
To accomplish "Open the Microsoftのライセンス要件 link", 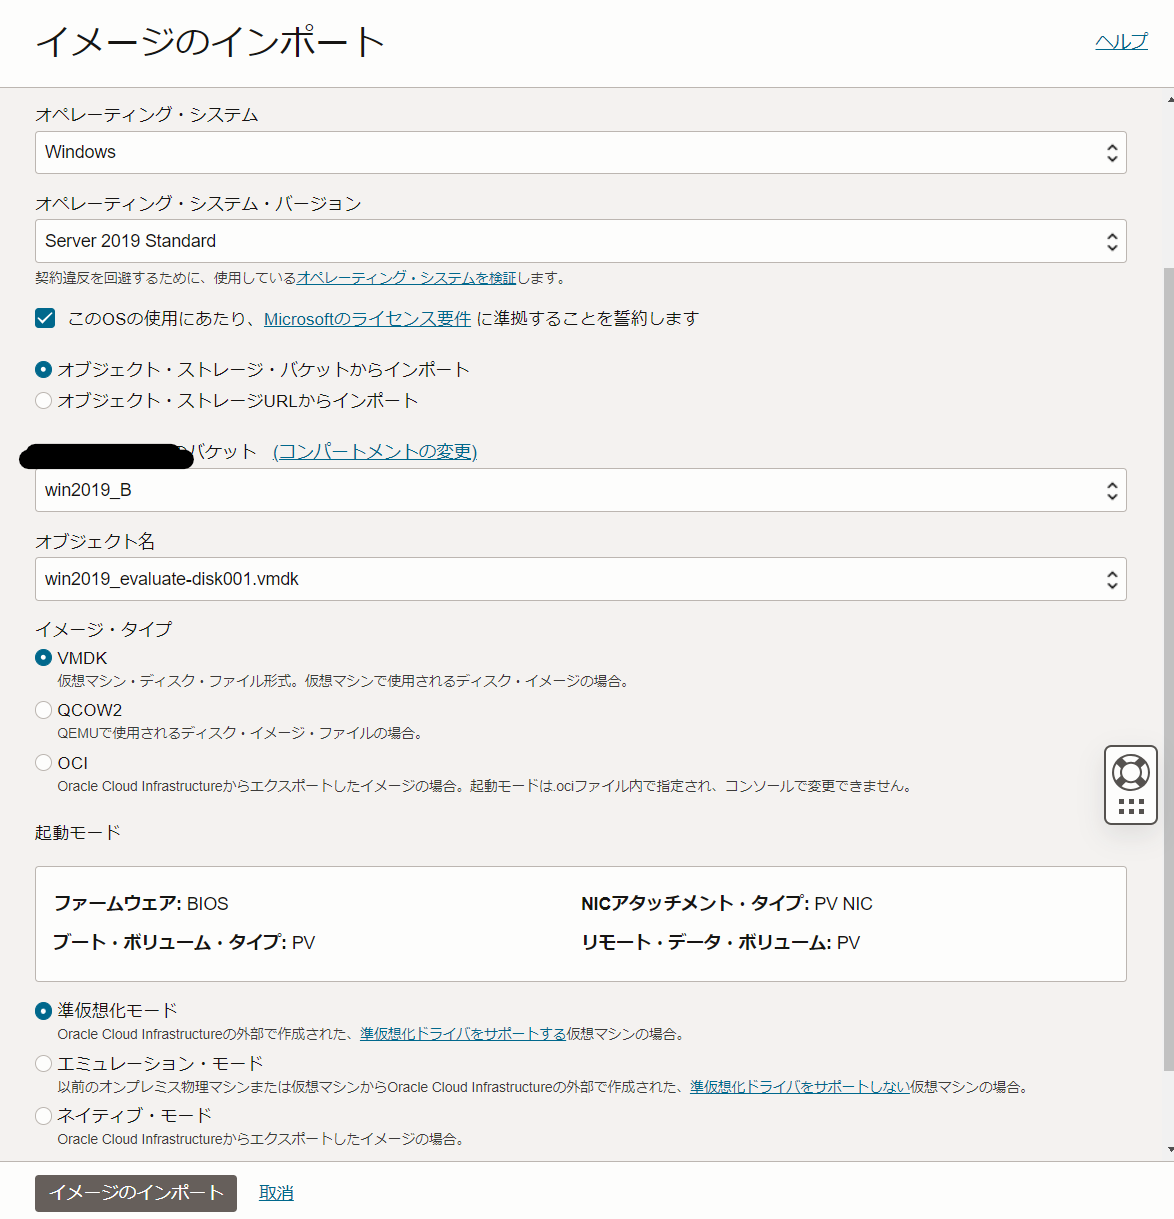I will click(x=367, y=319).
